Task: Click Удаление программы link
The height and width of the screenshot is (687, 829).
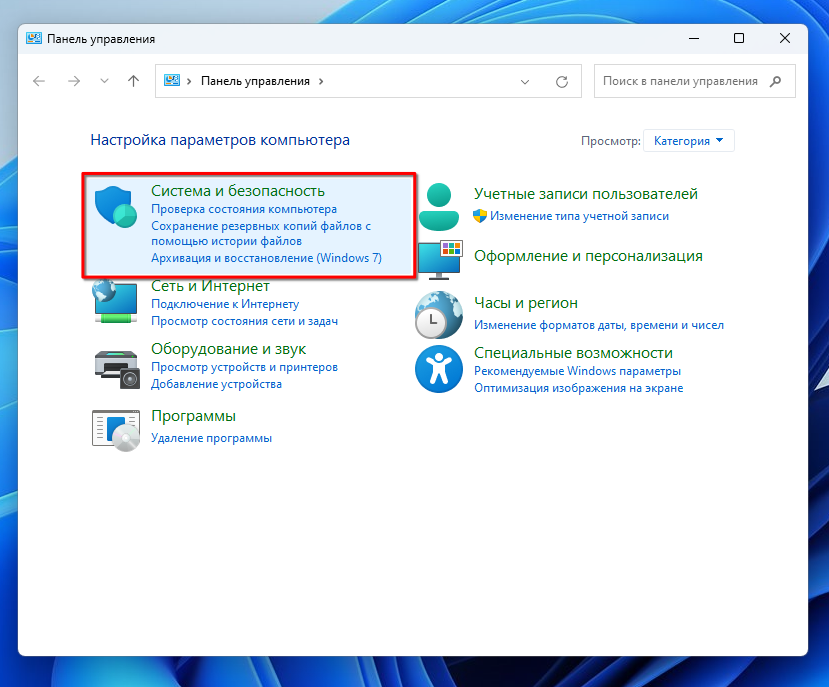Action: click(211, 438)
